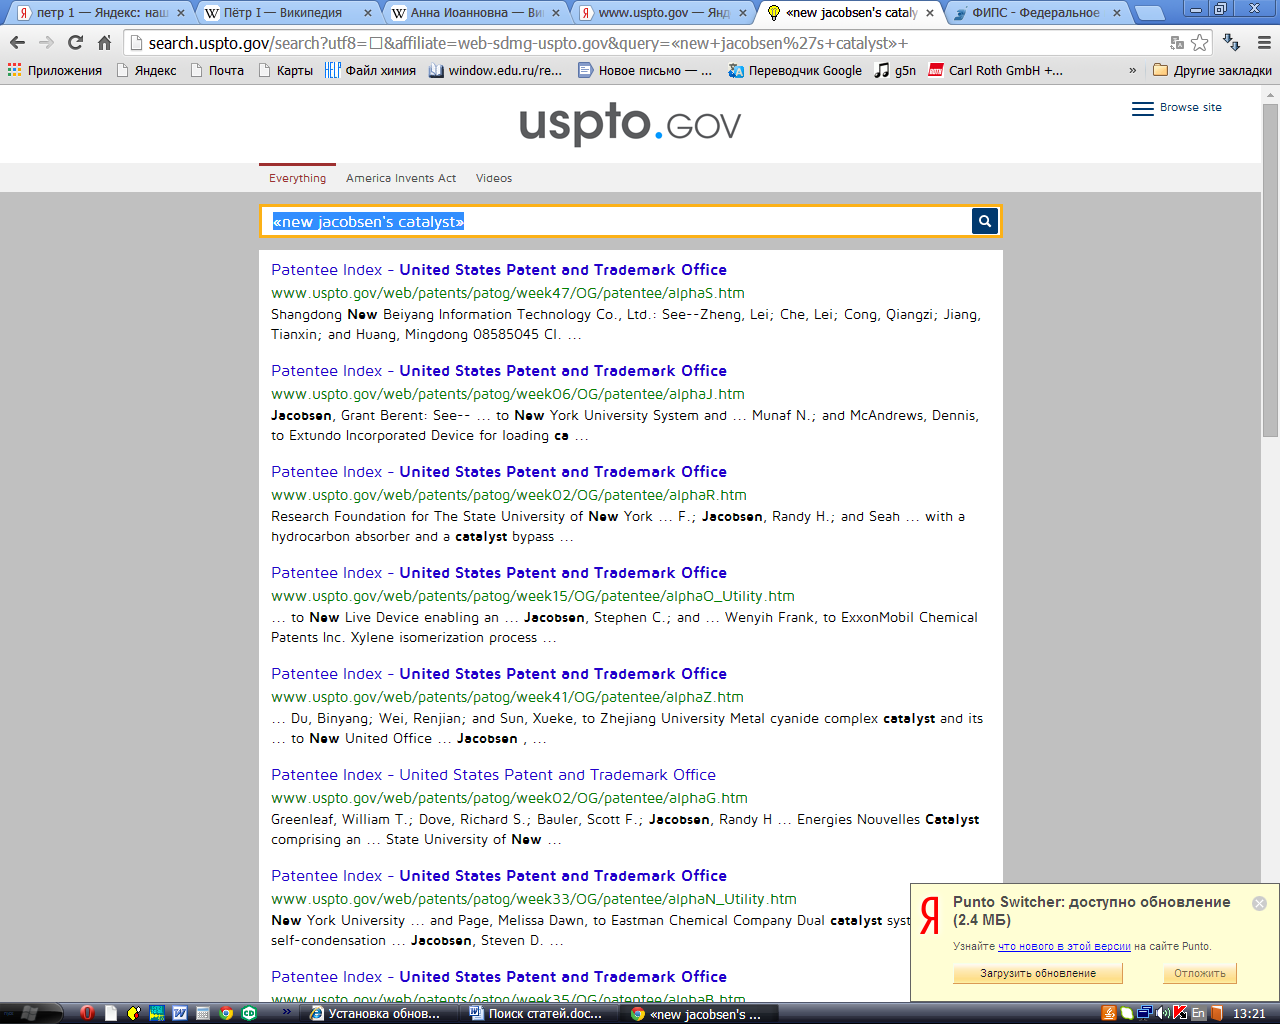Click the browser address bar
The image size is (1280, 1024).
(648, 43)
